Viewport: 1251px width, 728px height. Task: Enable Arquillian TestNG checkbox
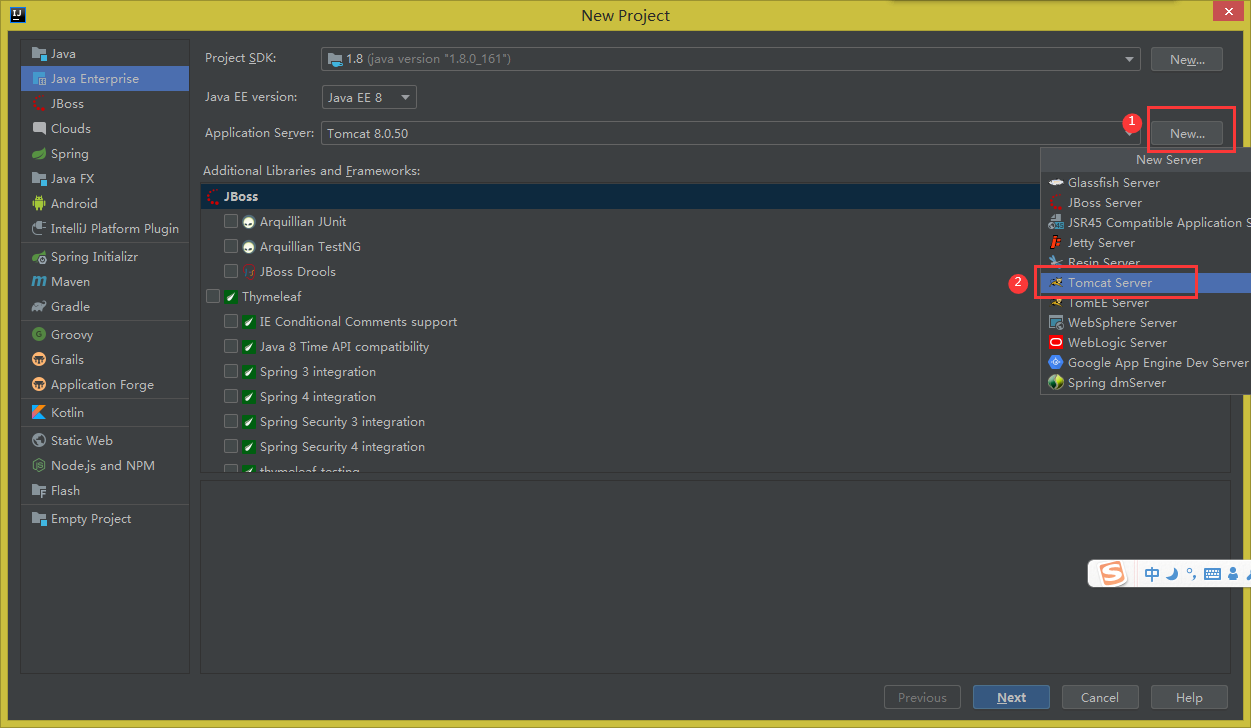point(231,247)
